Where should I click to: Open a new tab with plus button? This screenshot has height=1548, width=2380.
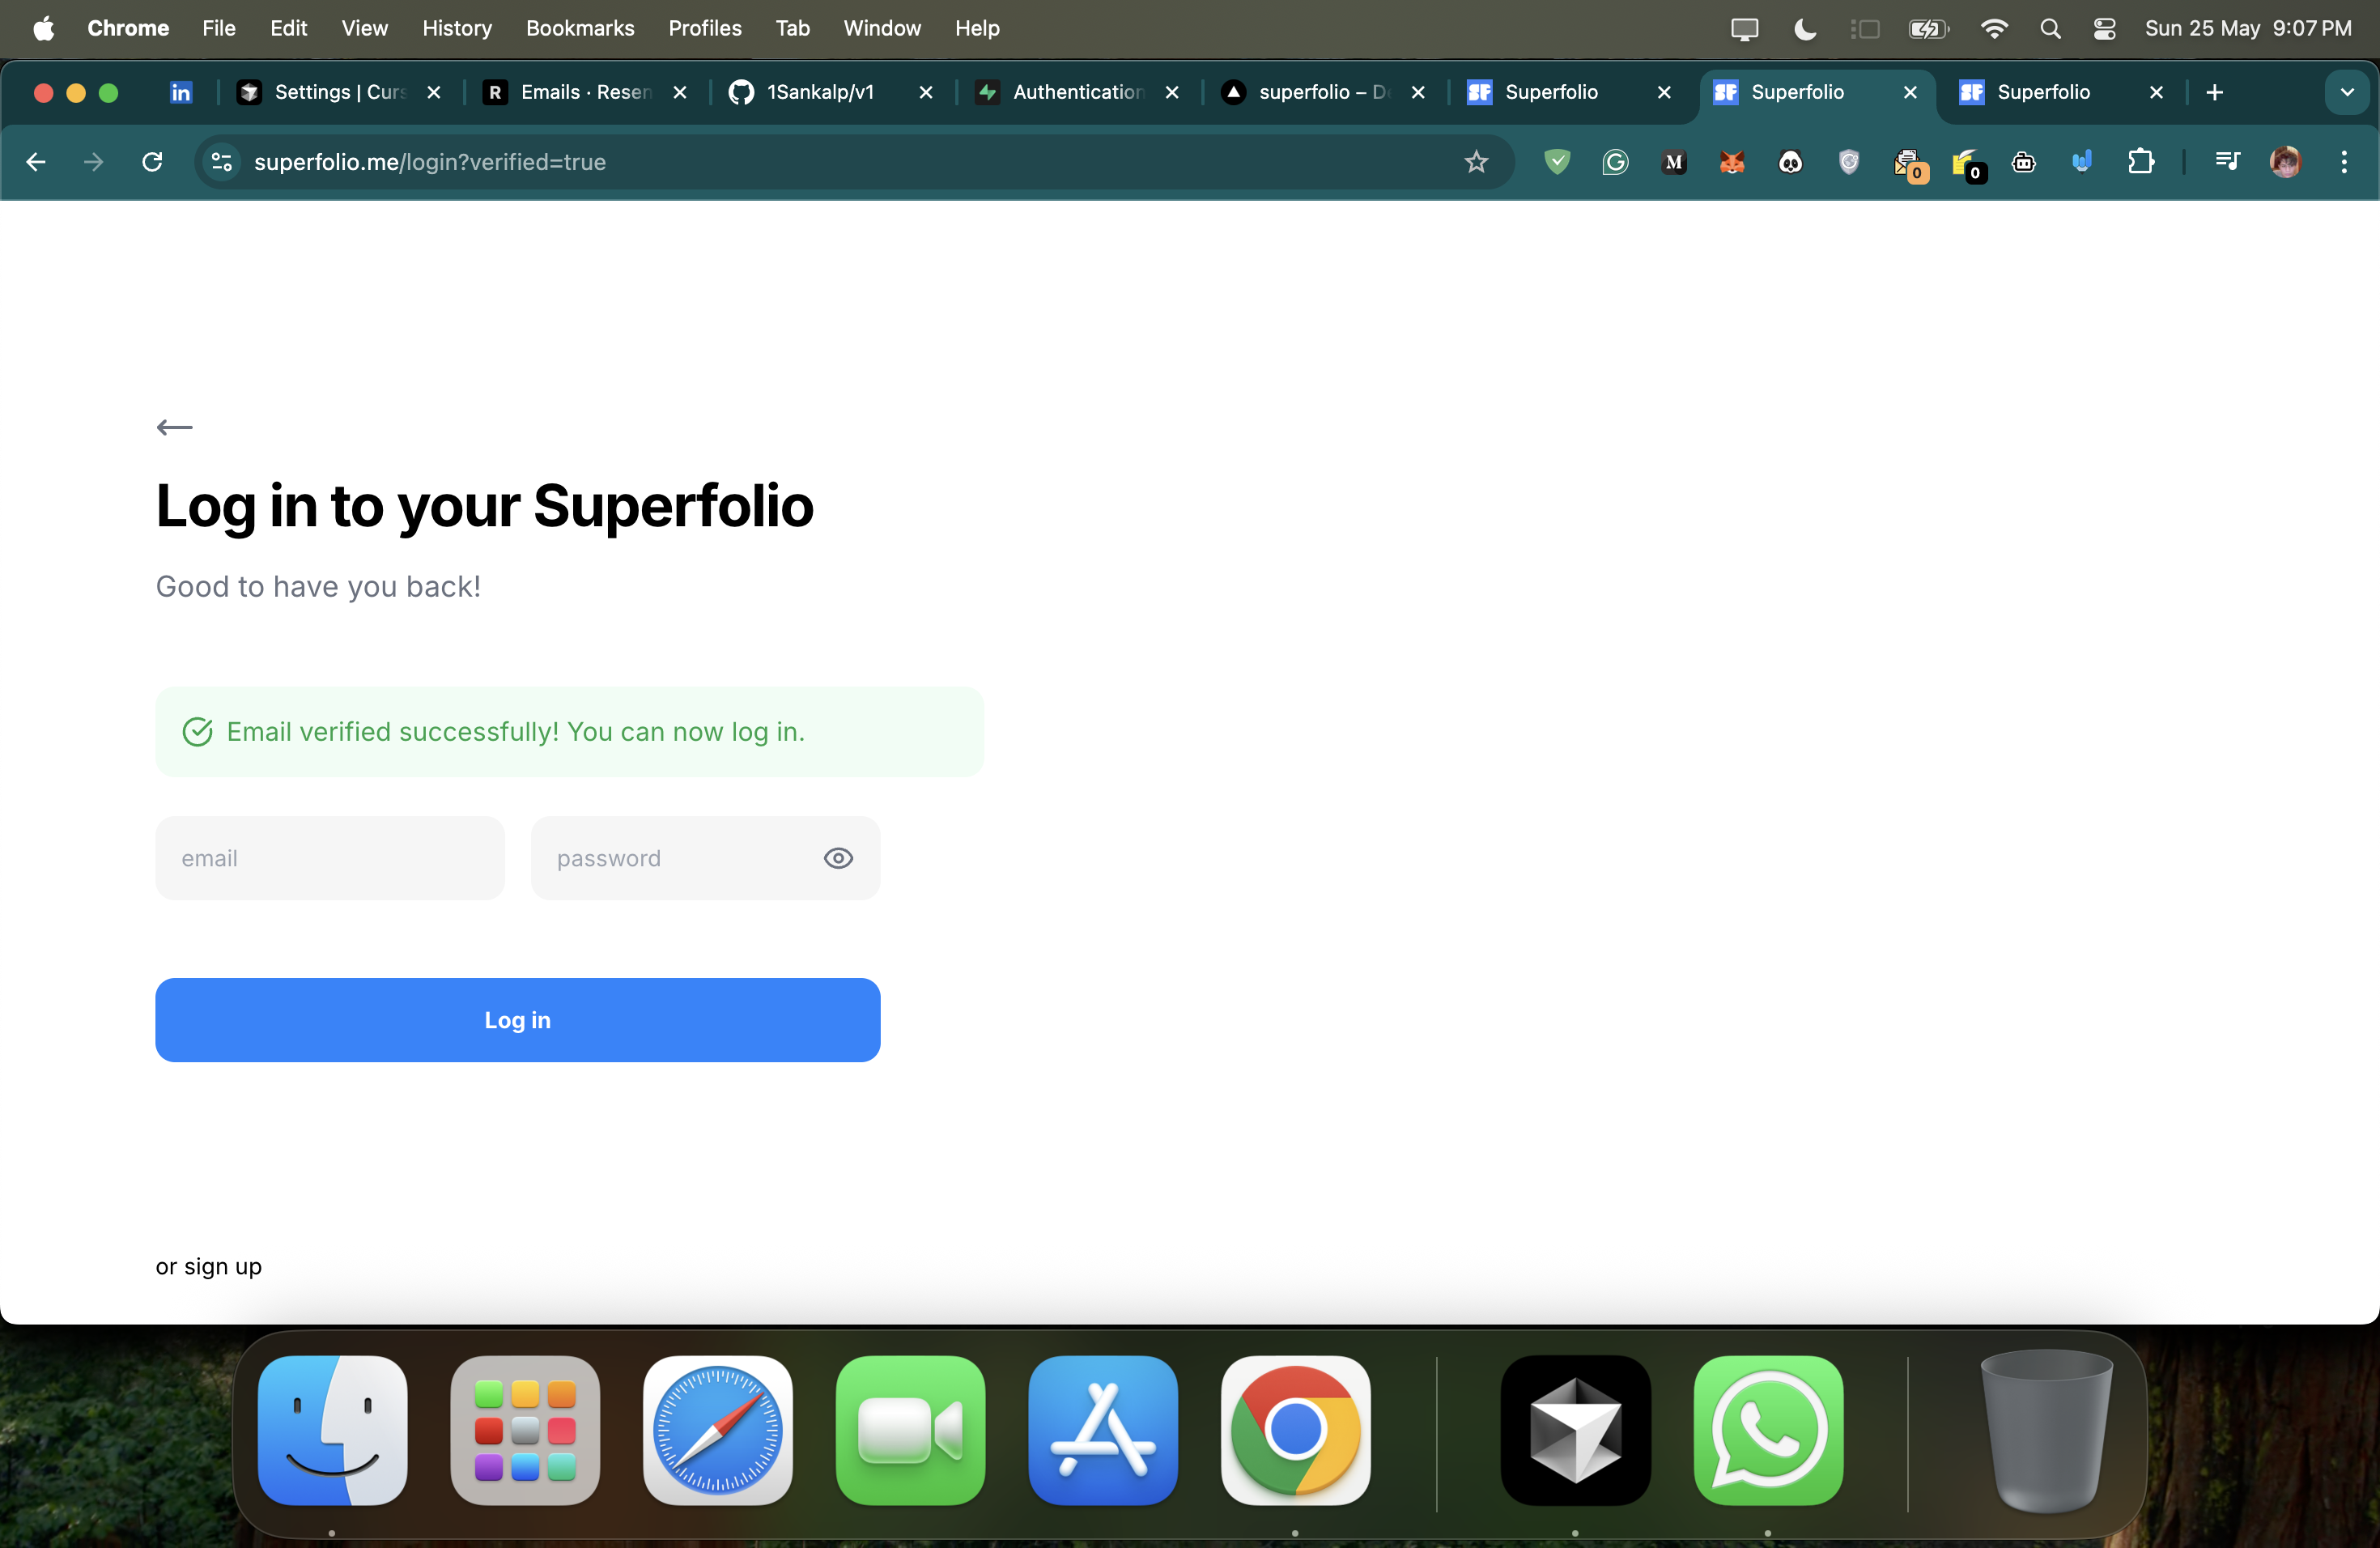[x=2215, y=92]
